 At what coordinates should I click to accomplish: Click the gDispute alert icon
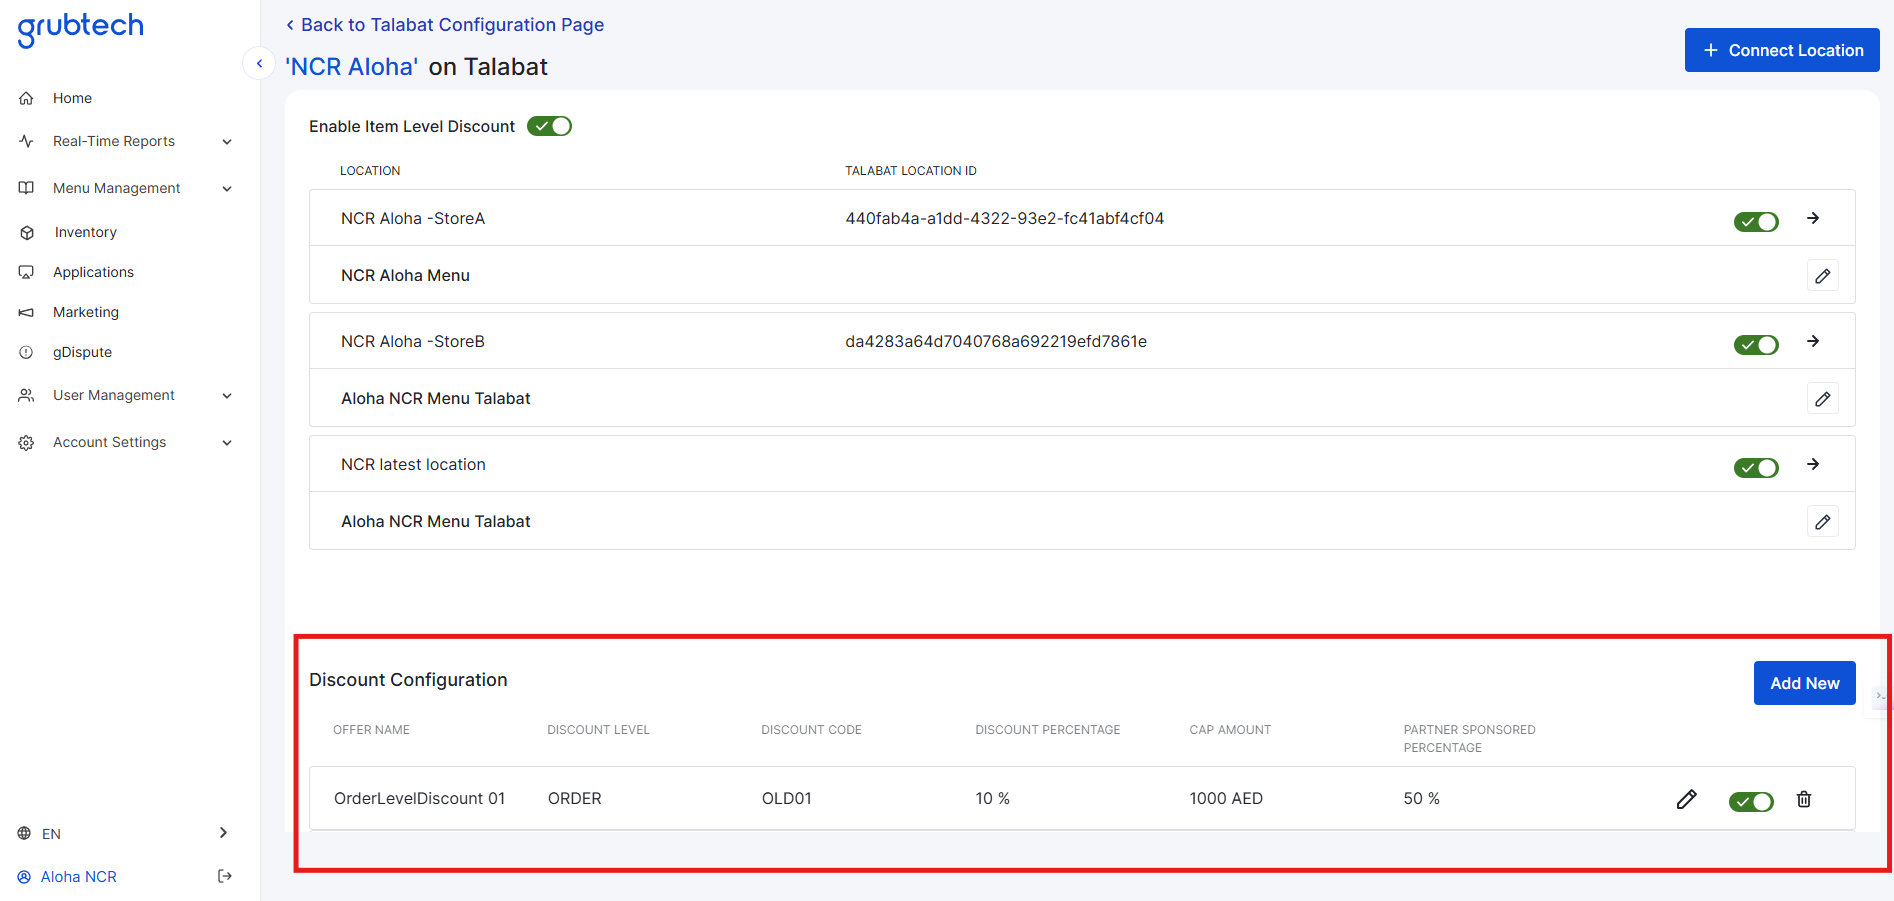pos(27,352)
